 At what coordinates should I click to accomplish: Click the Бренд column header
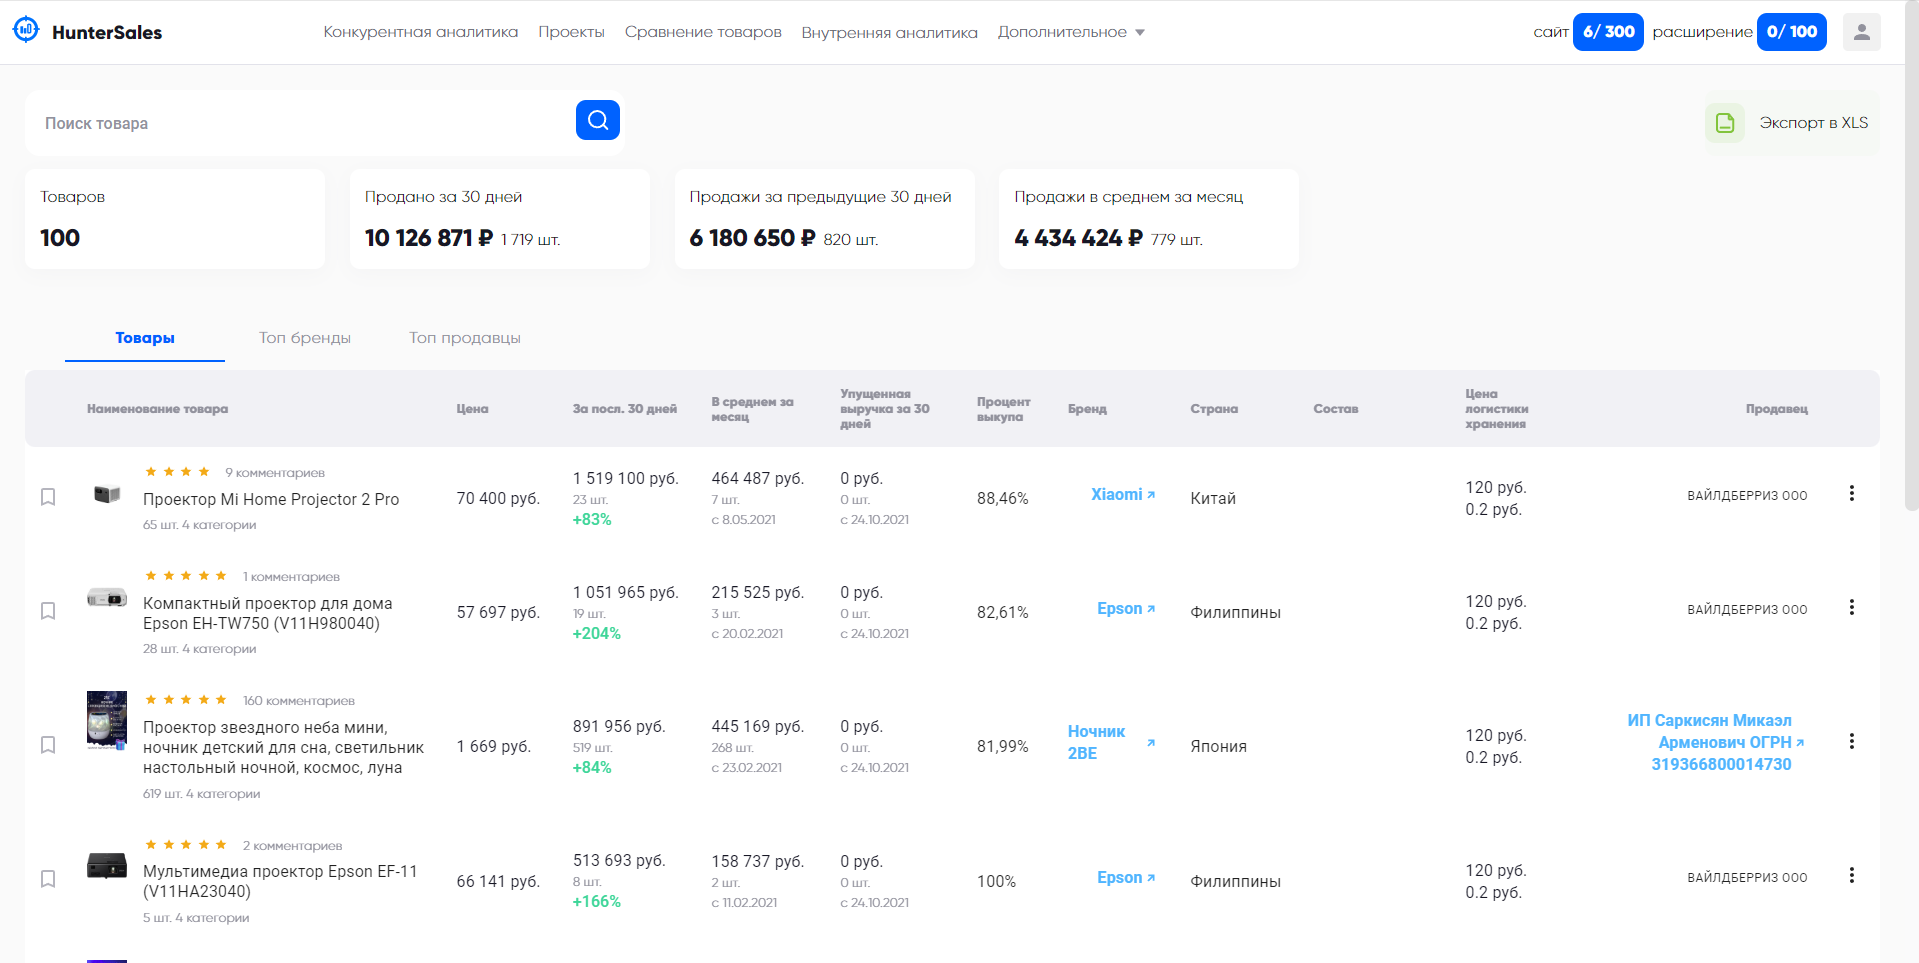(1087, 409)
